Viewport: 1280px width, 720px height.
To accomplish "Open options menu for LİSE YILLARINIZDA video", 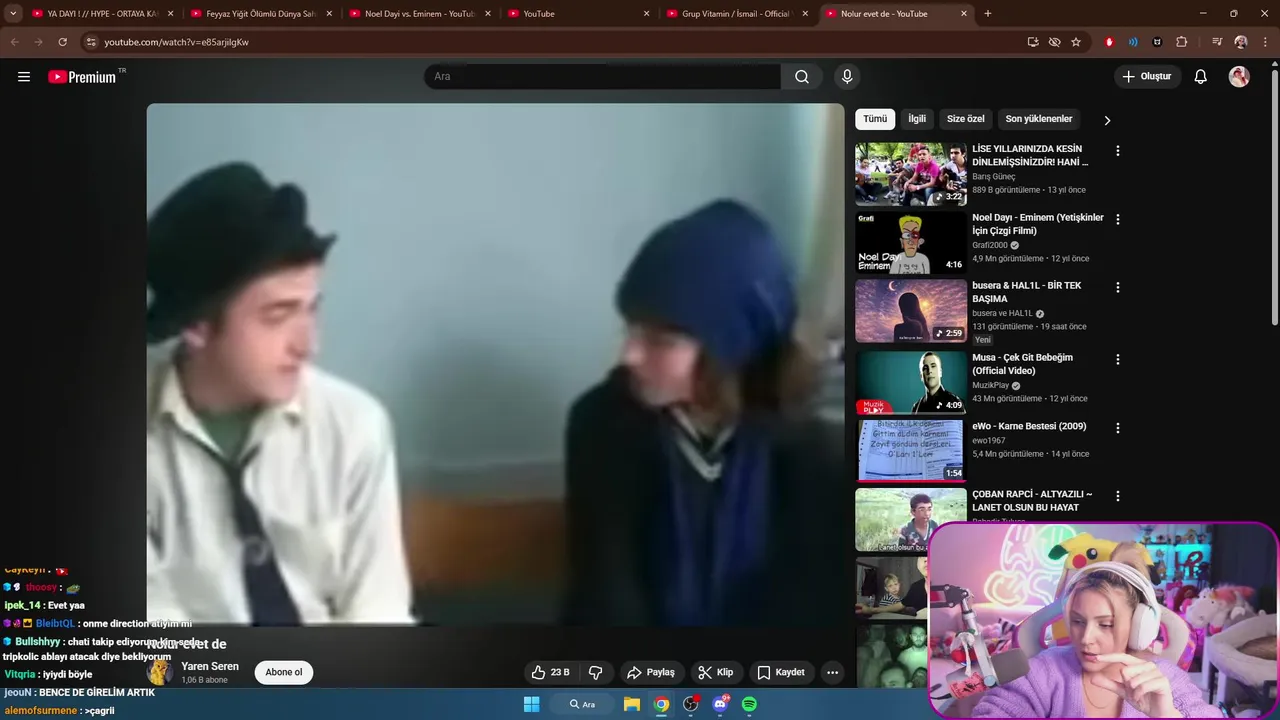I will click(x=1118, y=151).
